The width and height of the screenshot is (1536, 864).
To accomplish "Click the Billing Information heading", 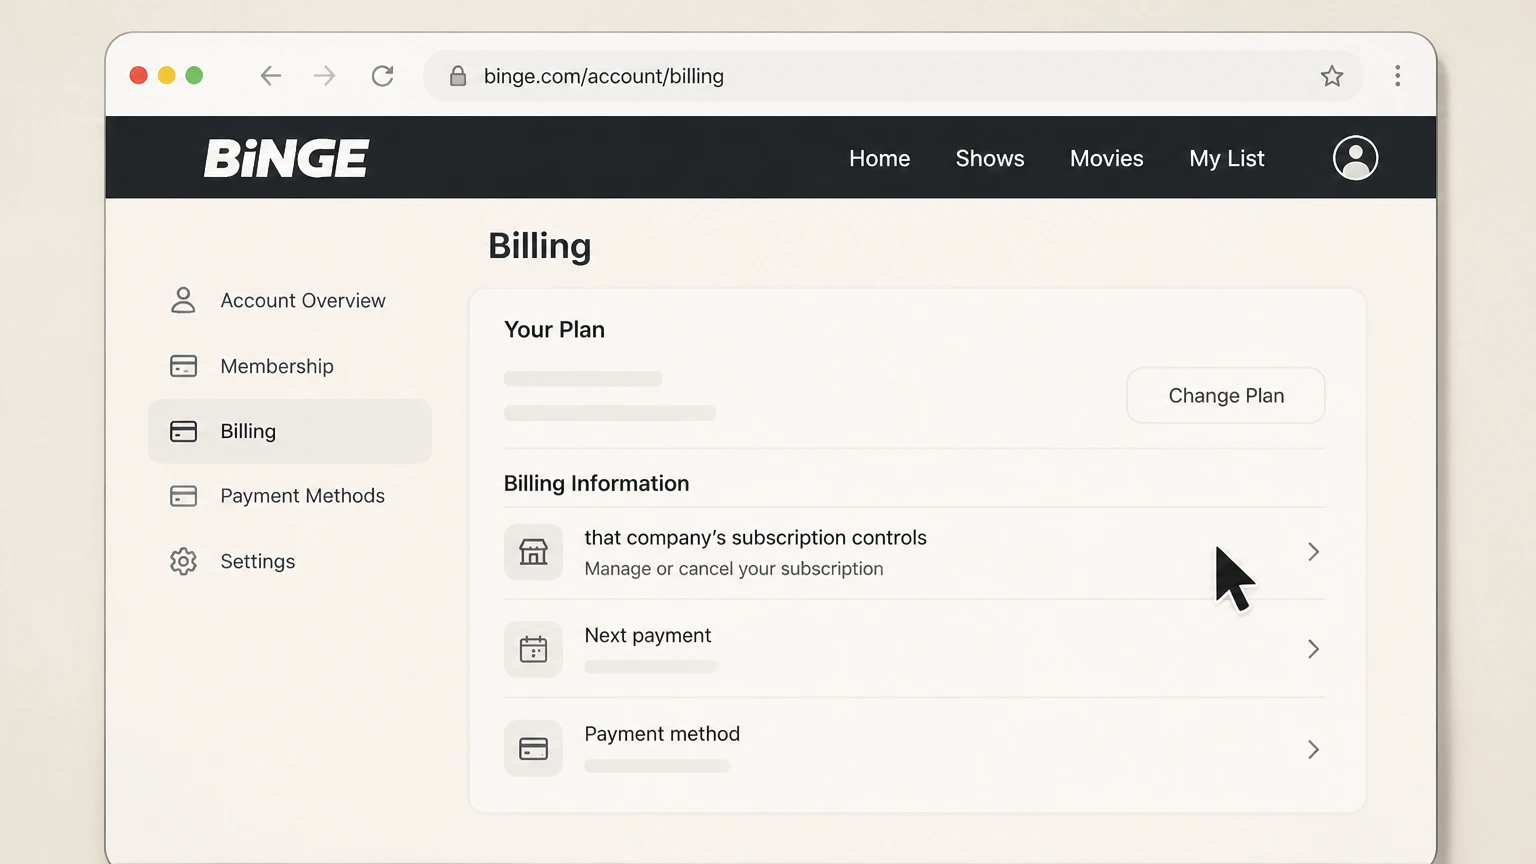I will point(596,484).
